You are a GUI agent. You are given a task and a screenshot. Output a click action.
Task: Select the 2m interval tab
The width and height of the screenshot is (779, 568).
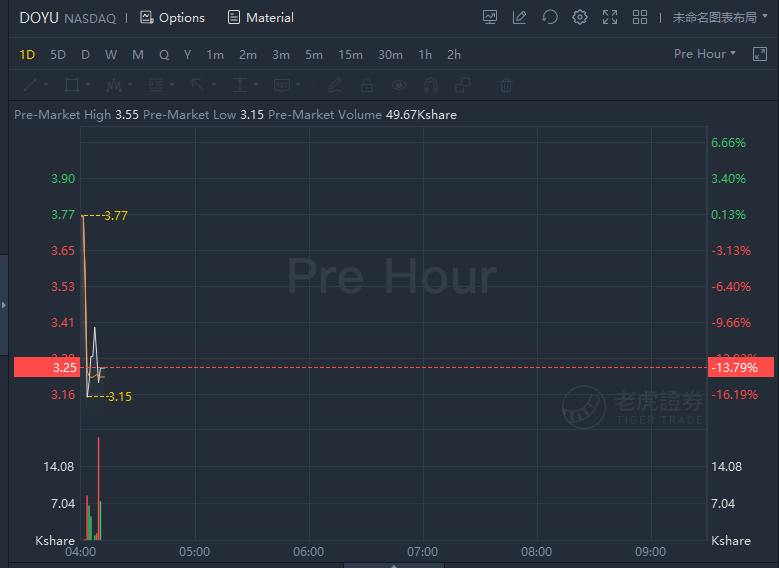point(247,55)
